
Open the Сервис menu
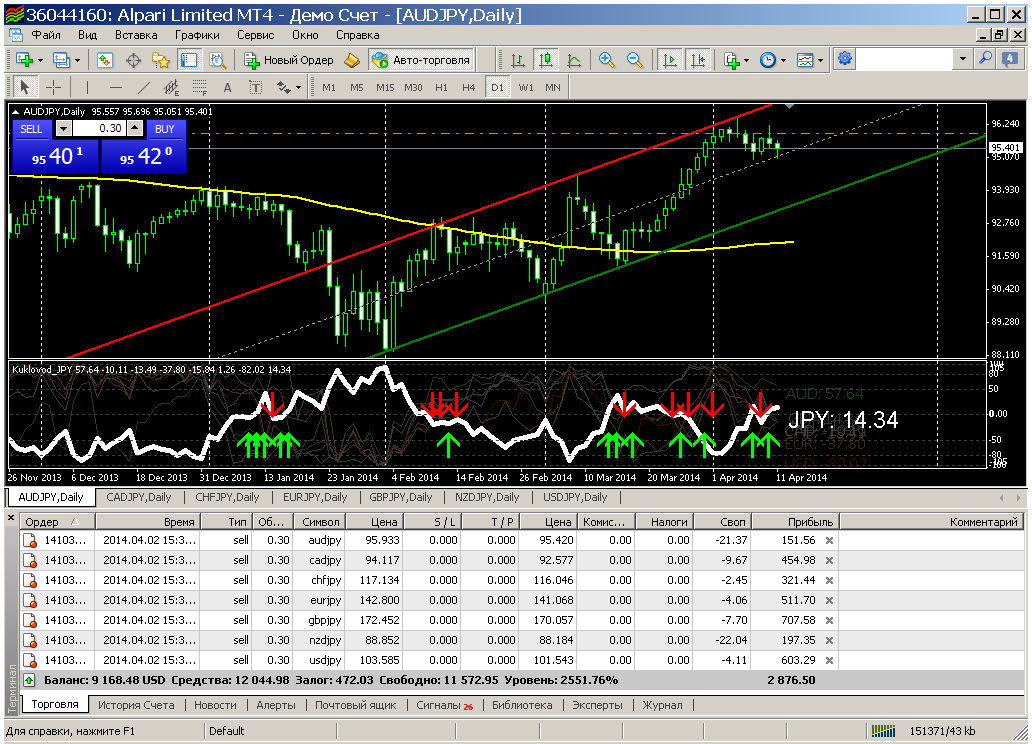pyautogui.click(x=255, y=35)
